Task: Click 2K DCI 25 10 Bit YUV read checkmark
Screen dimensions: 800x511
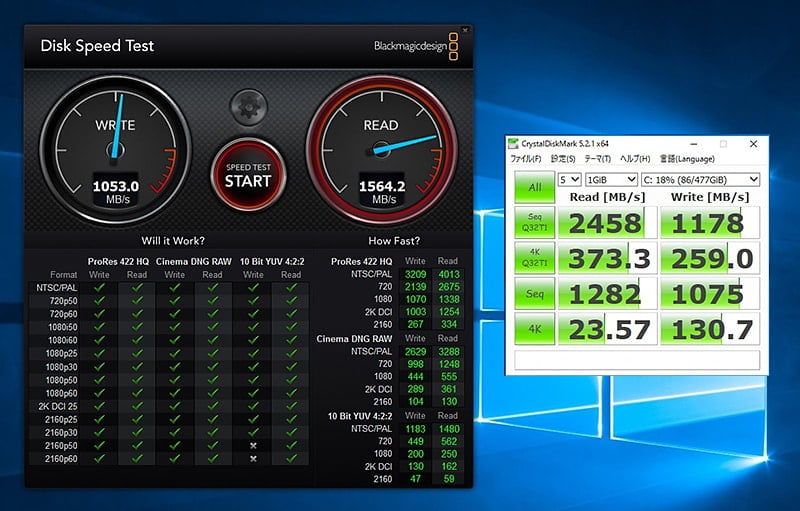Action: coord(291,406)
